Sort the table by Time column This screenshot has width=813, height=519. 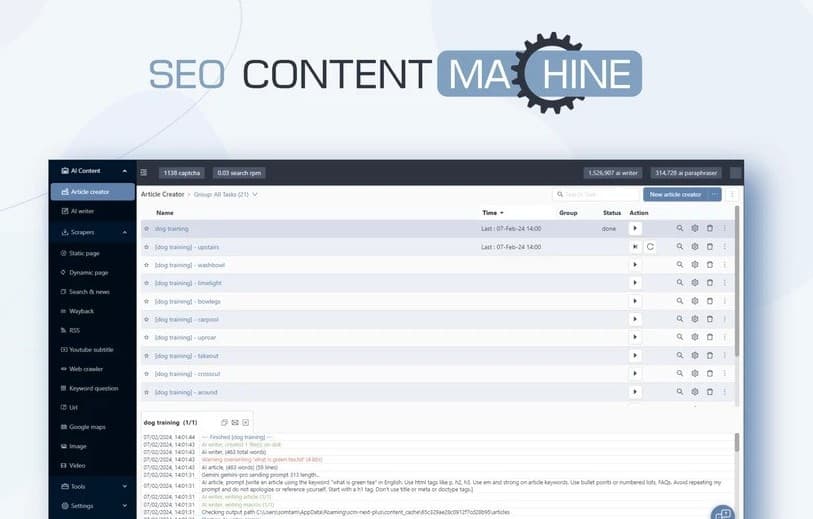(493, 213)
